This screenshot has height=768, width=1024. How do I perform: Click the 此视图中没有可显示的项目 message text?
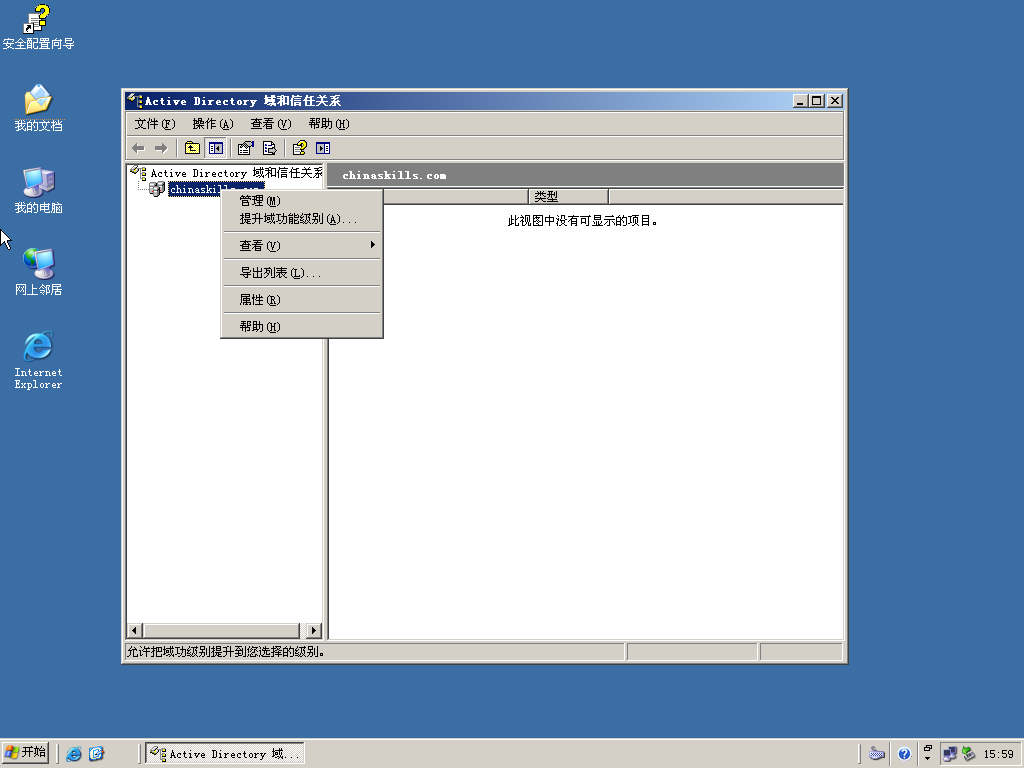click(583, 221)
